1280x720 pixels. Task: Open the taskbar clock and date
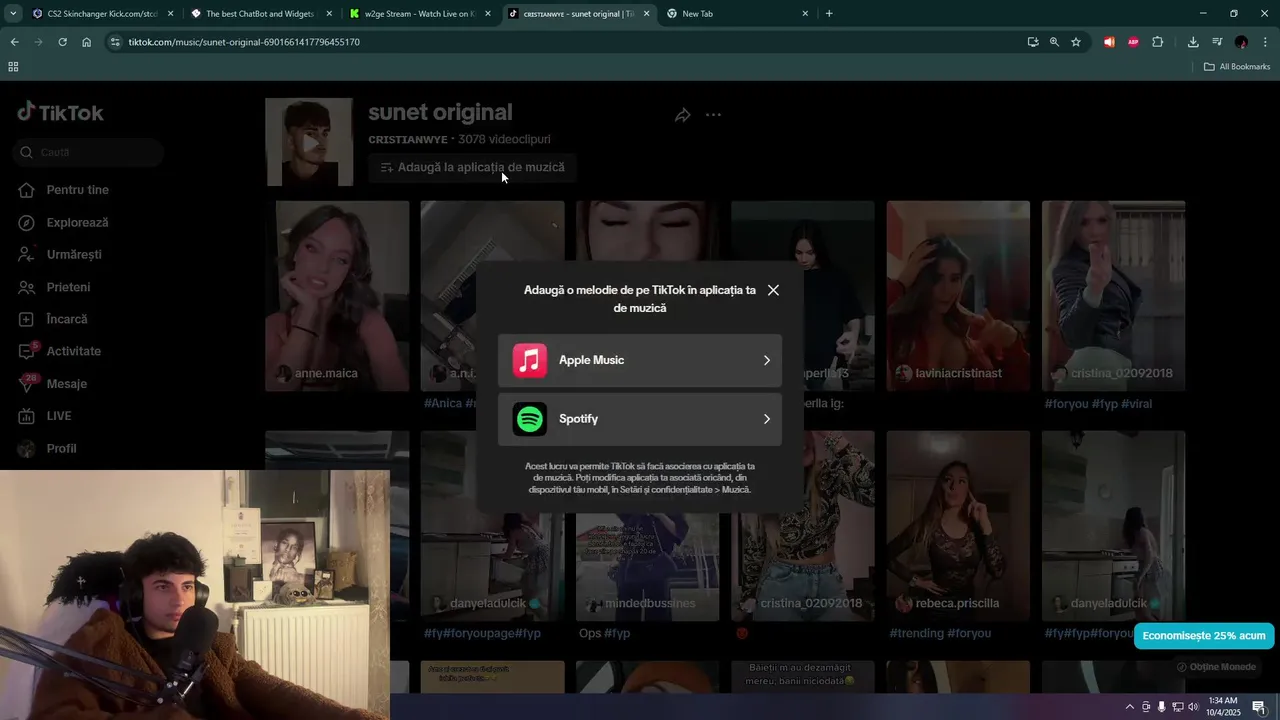[x=1223, y=706]
